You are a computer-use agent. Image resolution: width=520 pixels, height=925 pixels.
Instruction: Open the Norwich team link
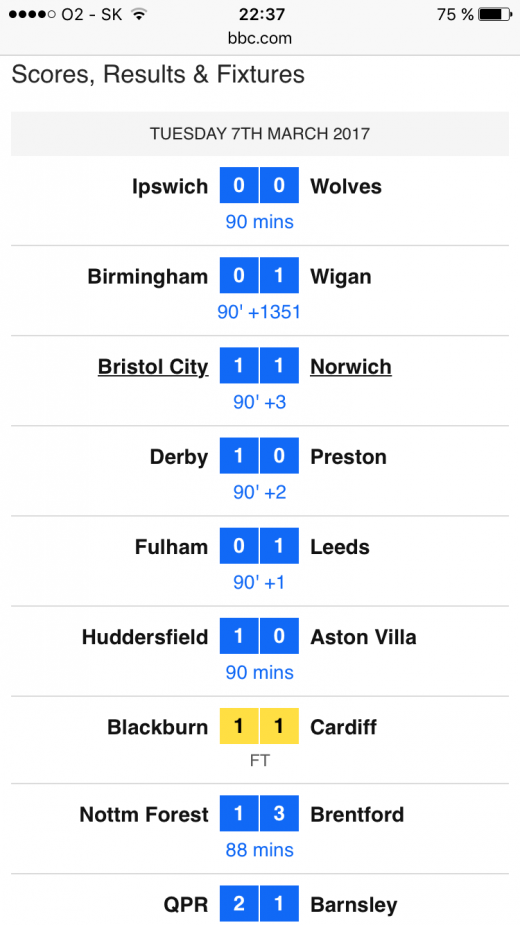pos(351,366)
